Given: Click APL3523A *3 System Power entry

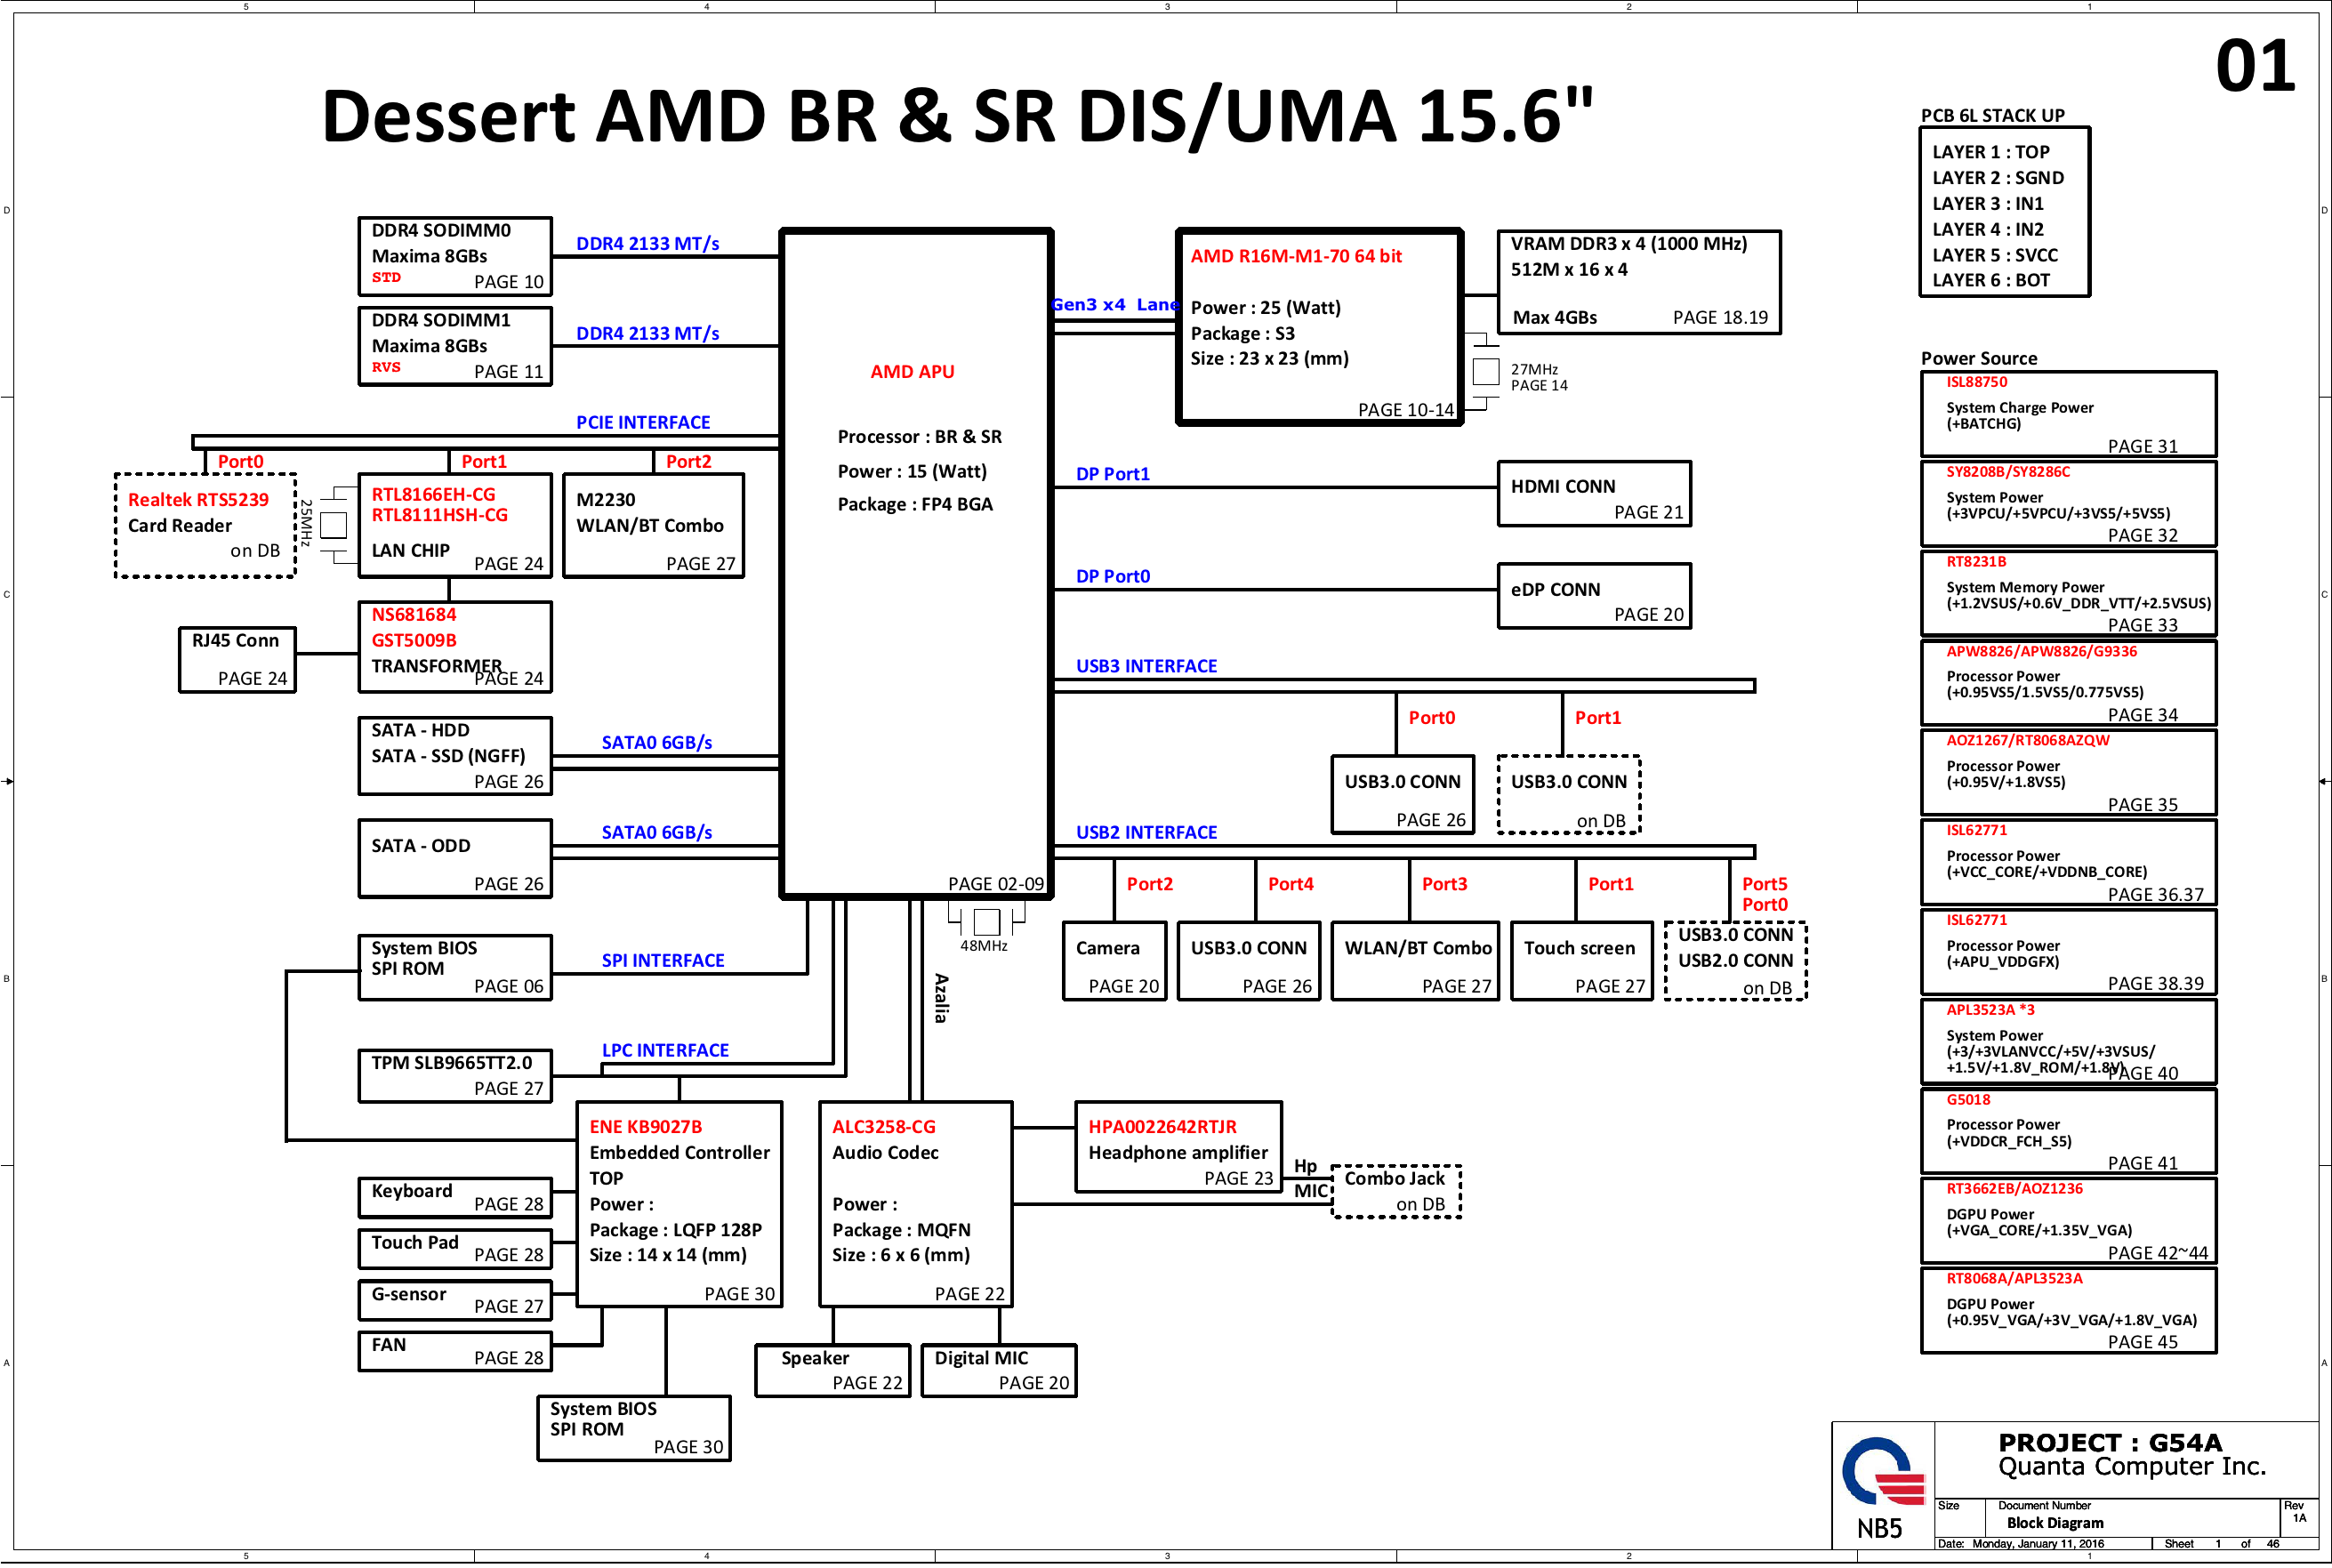Looking at the screenshot, I should tap(2068, 1042).
